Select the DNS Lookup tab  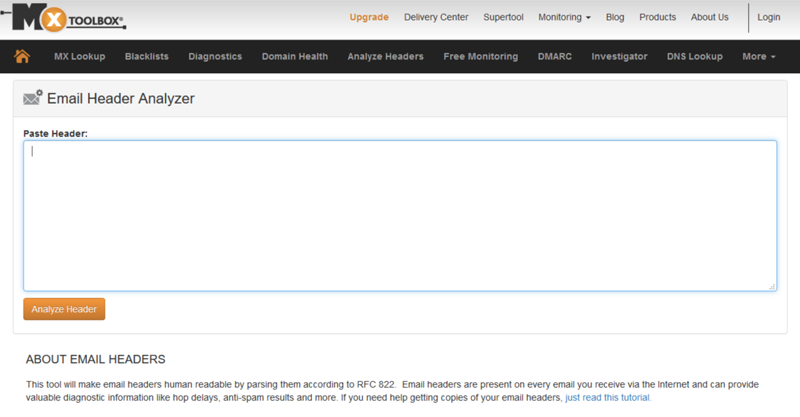point(694,57)
